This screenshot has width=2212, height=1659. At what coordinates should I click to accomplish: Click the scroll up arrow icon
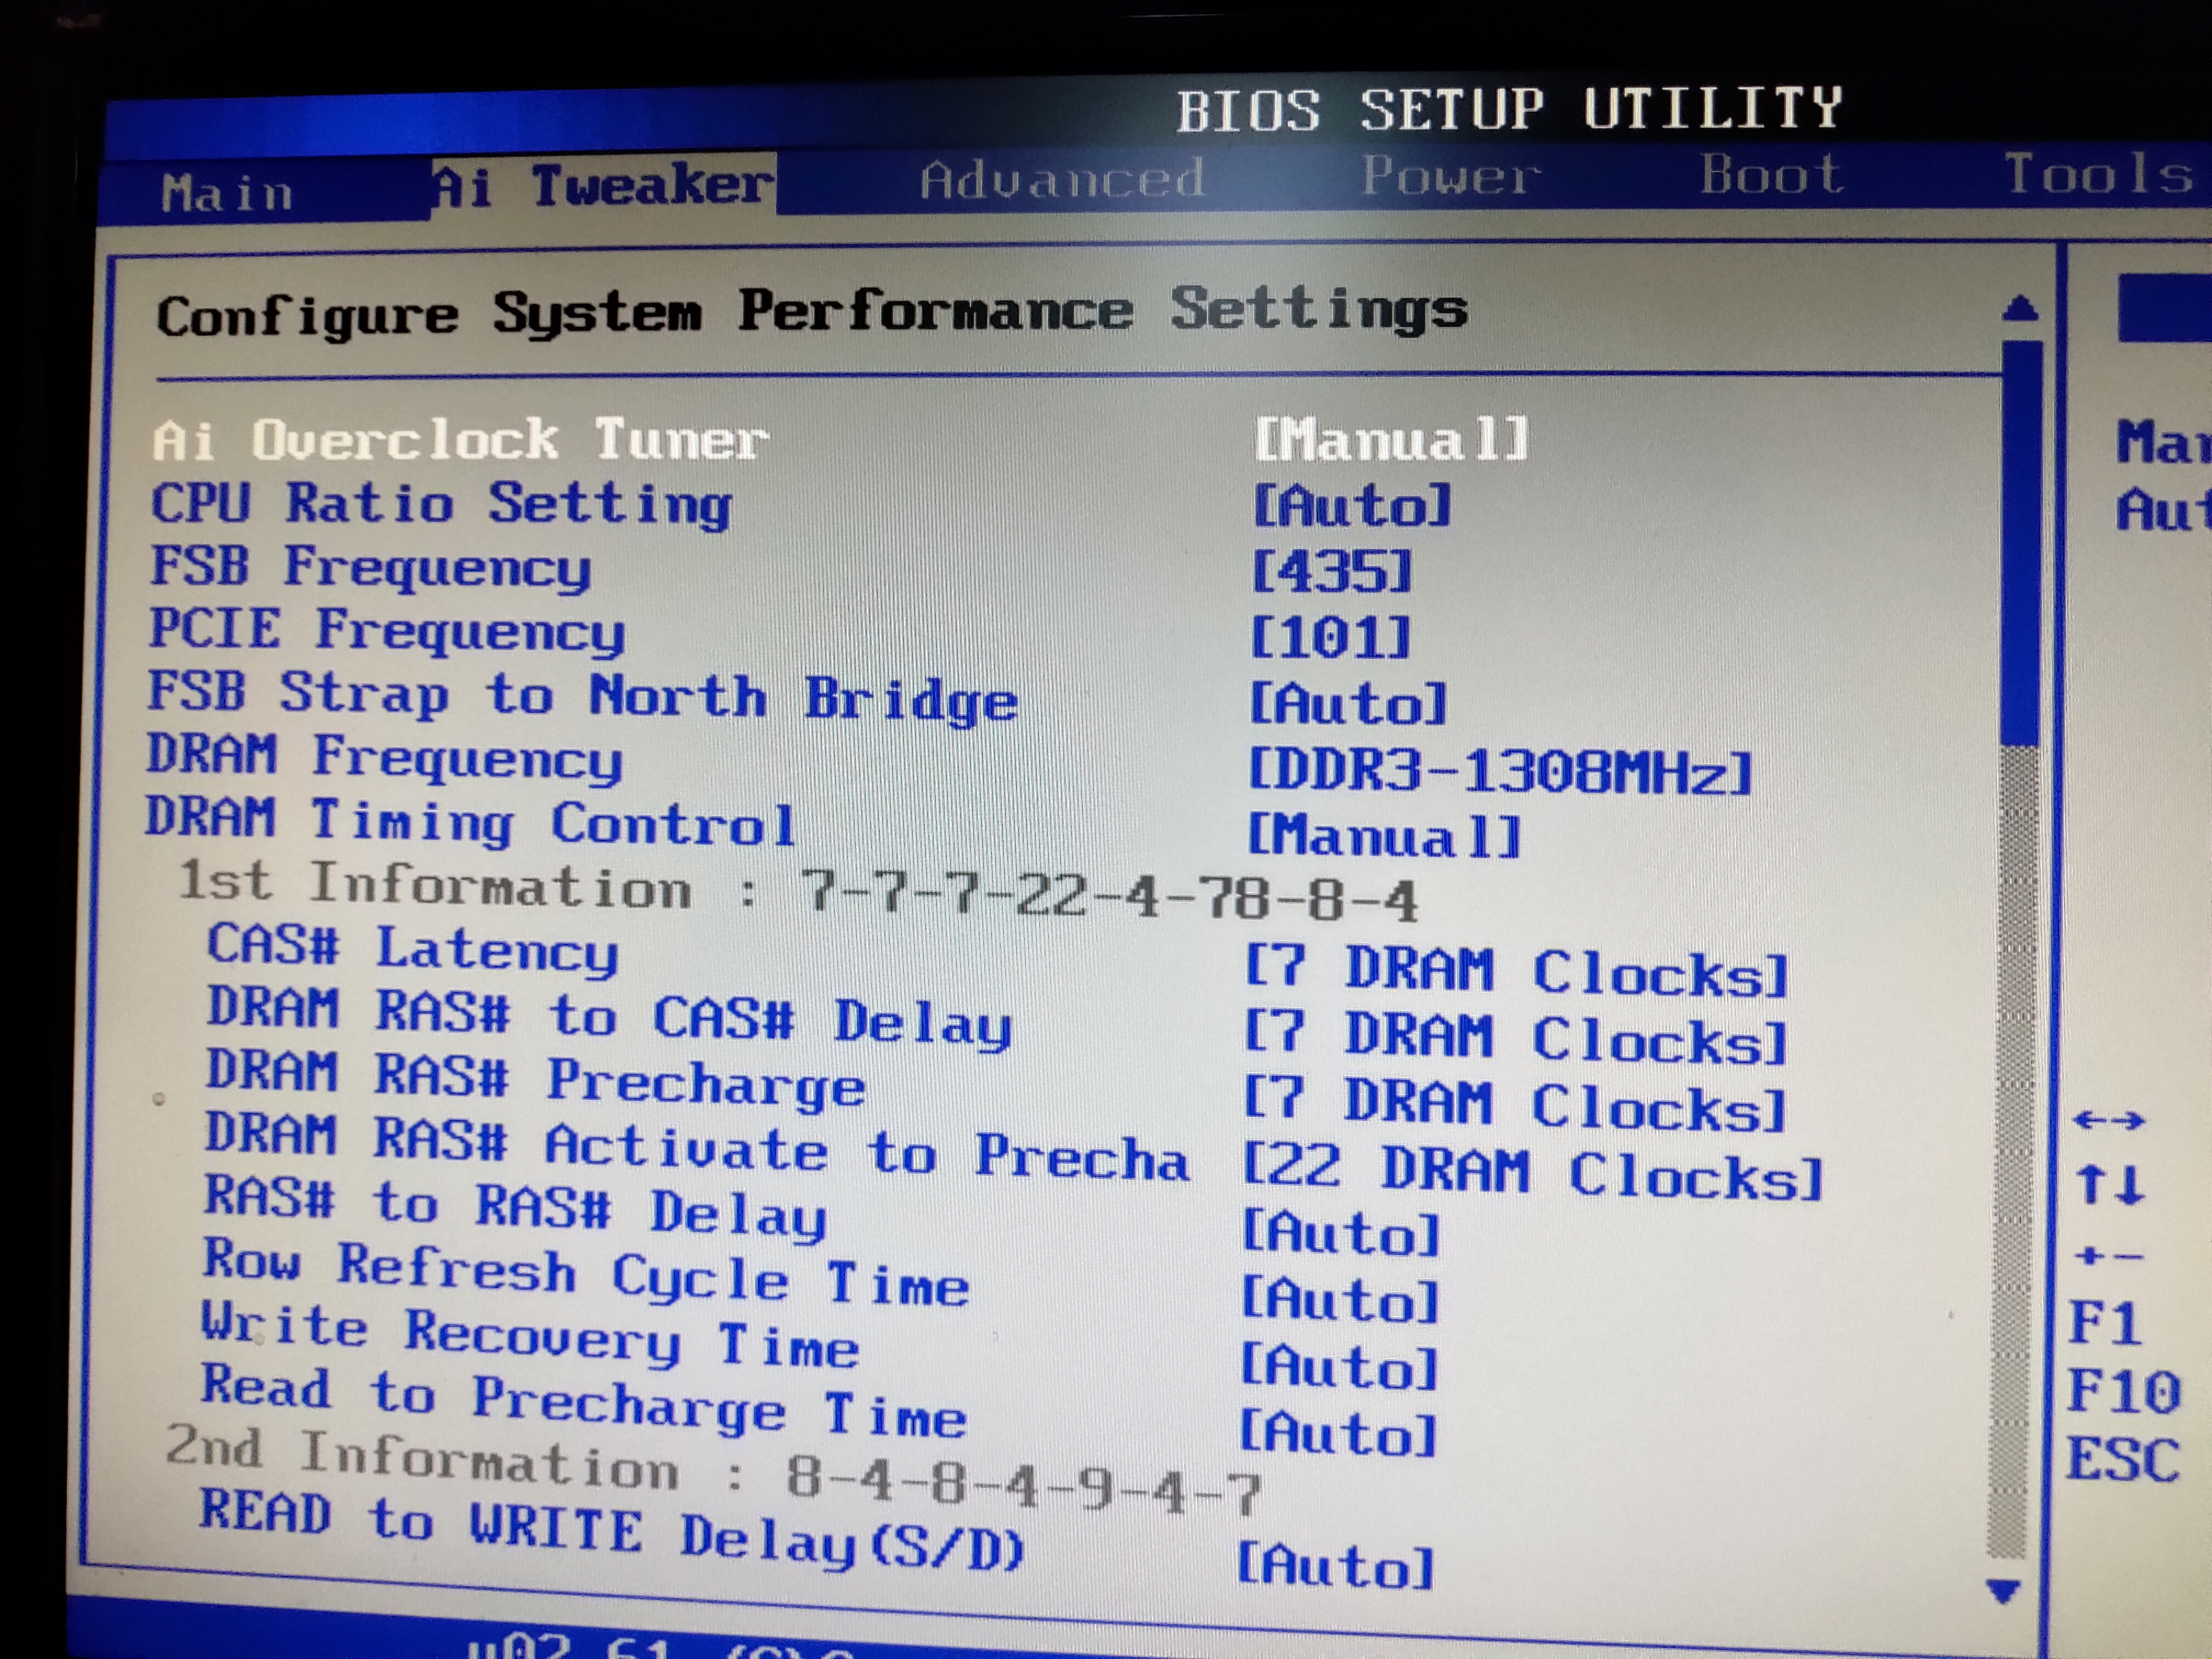[x=2021, y=309]
